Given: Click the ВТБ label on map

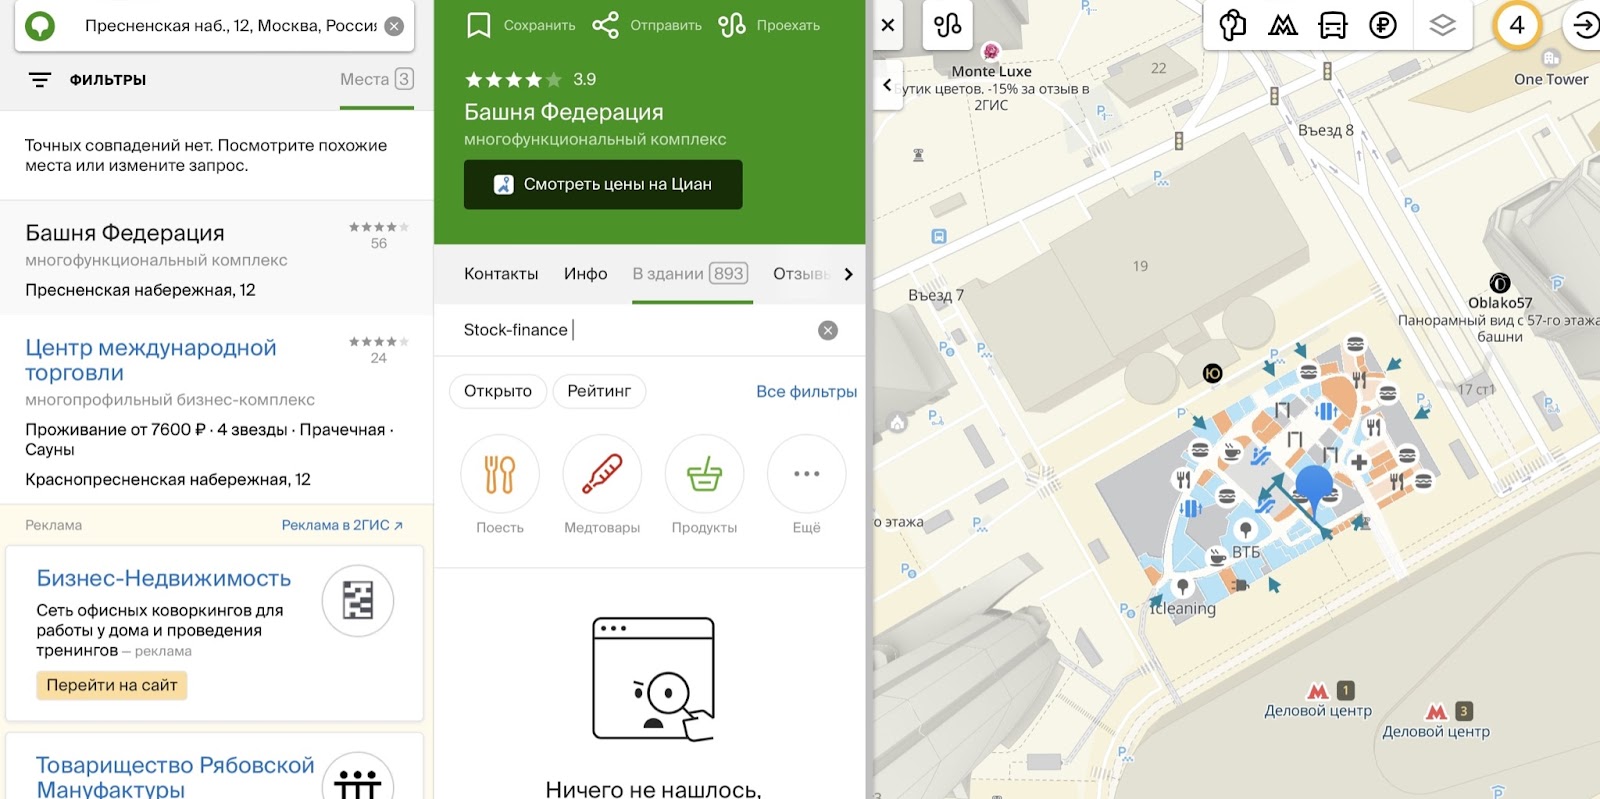Looking at the screenshot, I should [x=1246, y=552].
